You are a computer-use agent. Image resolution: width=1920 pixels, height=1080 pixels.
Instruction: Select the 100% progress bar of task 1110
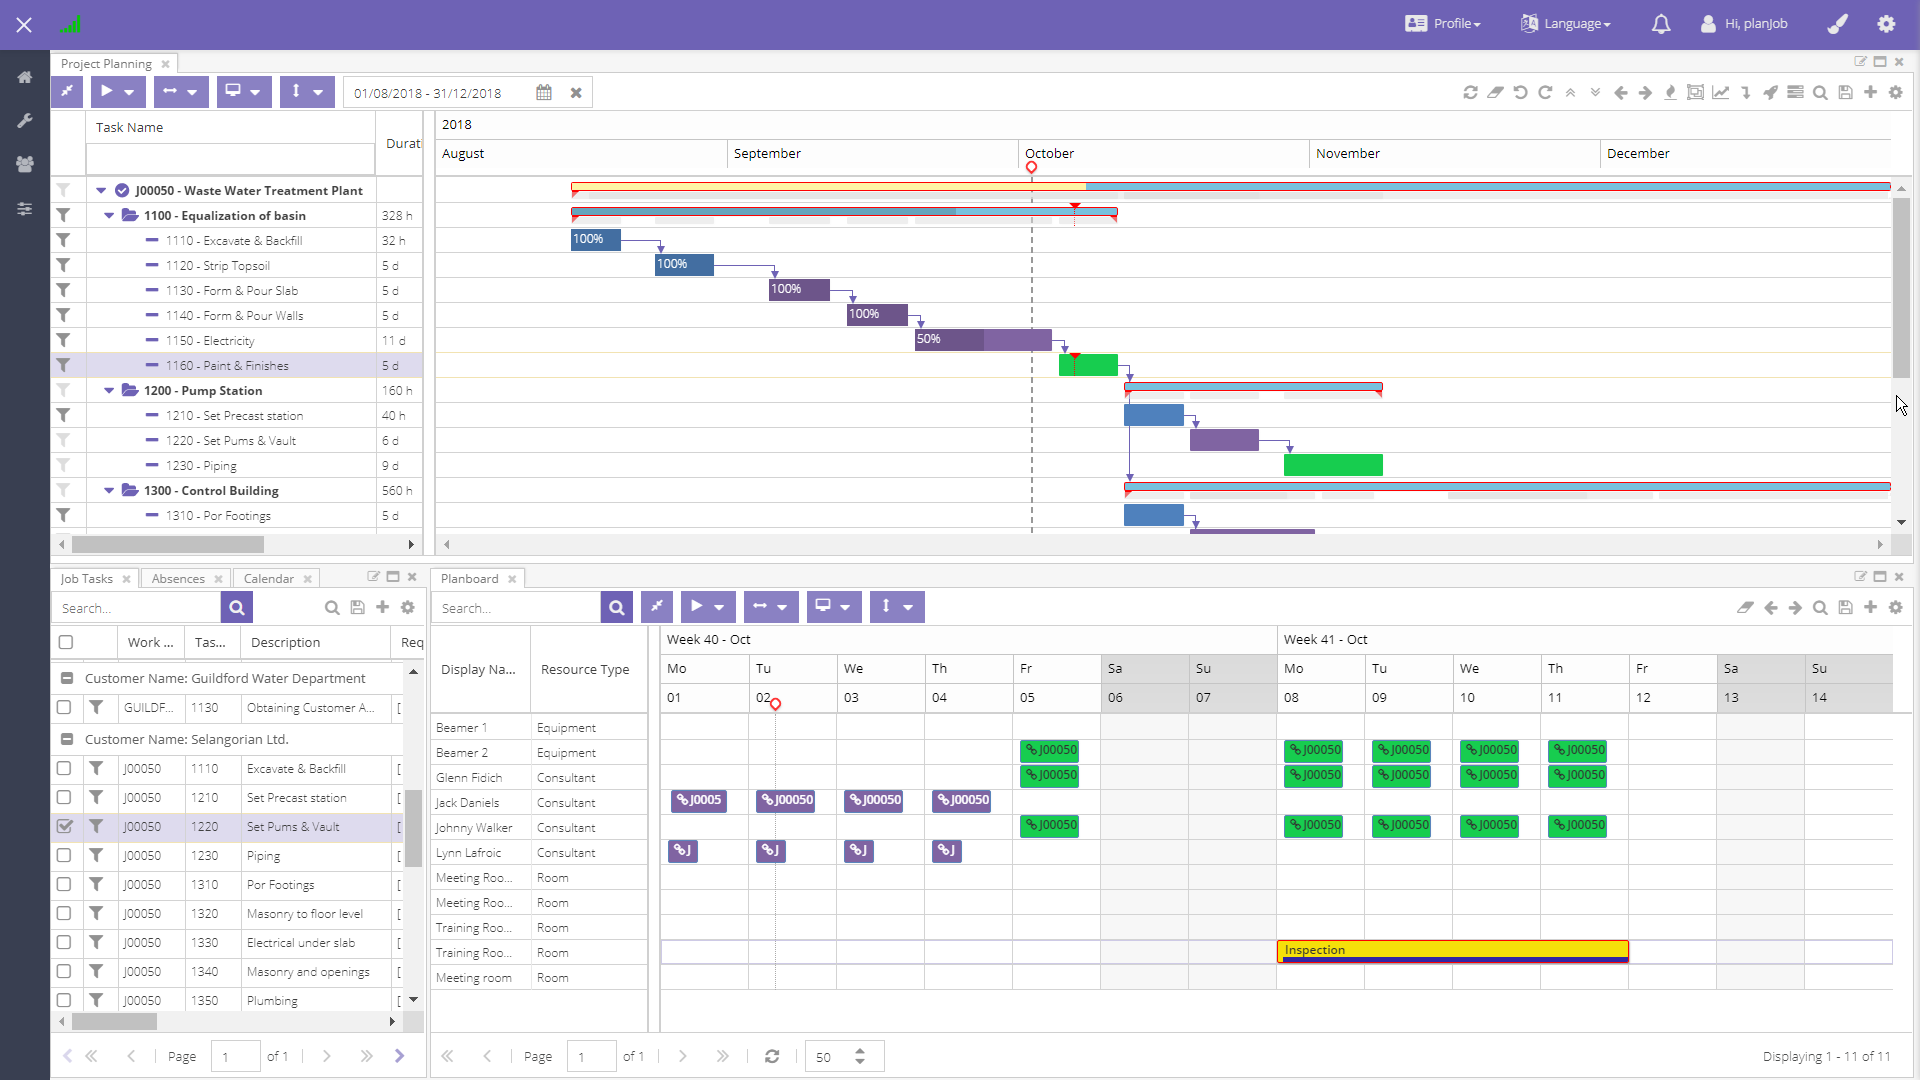pos(594,240)
